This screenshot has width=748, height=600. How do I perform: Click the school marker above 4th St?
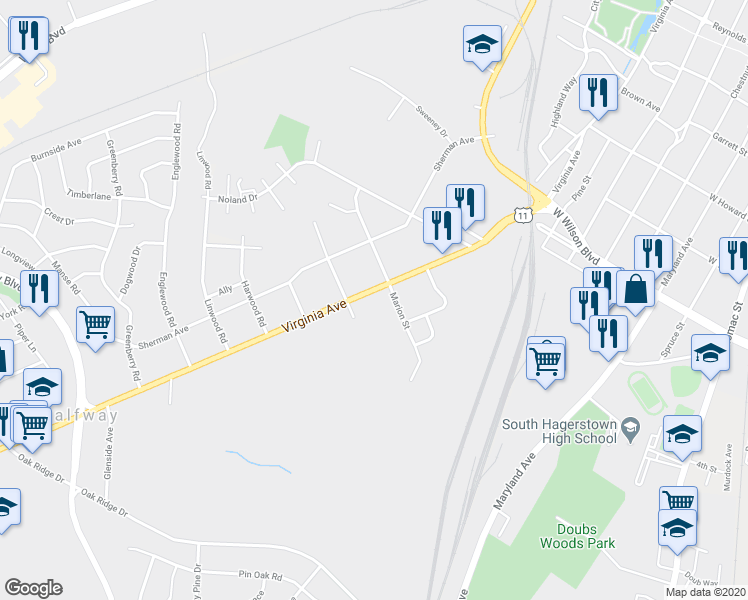pos(682,437)
